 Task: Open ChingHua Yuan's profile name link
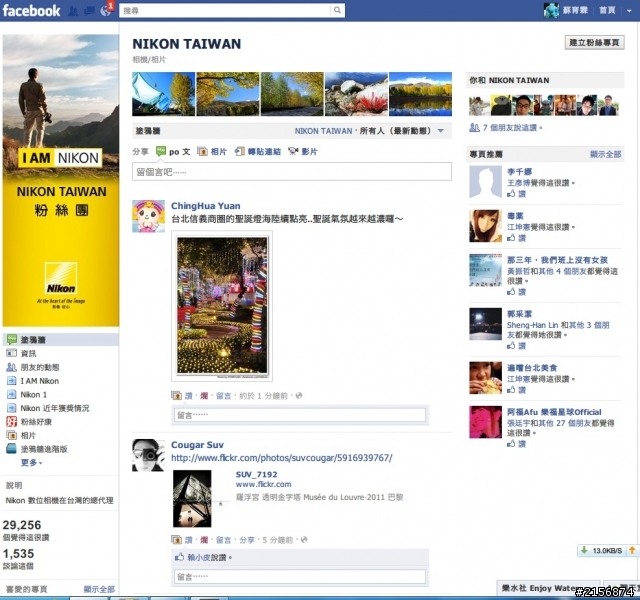[205, 206]
